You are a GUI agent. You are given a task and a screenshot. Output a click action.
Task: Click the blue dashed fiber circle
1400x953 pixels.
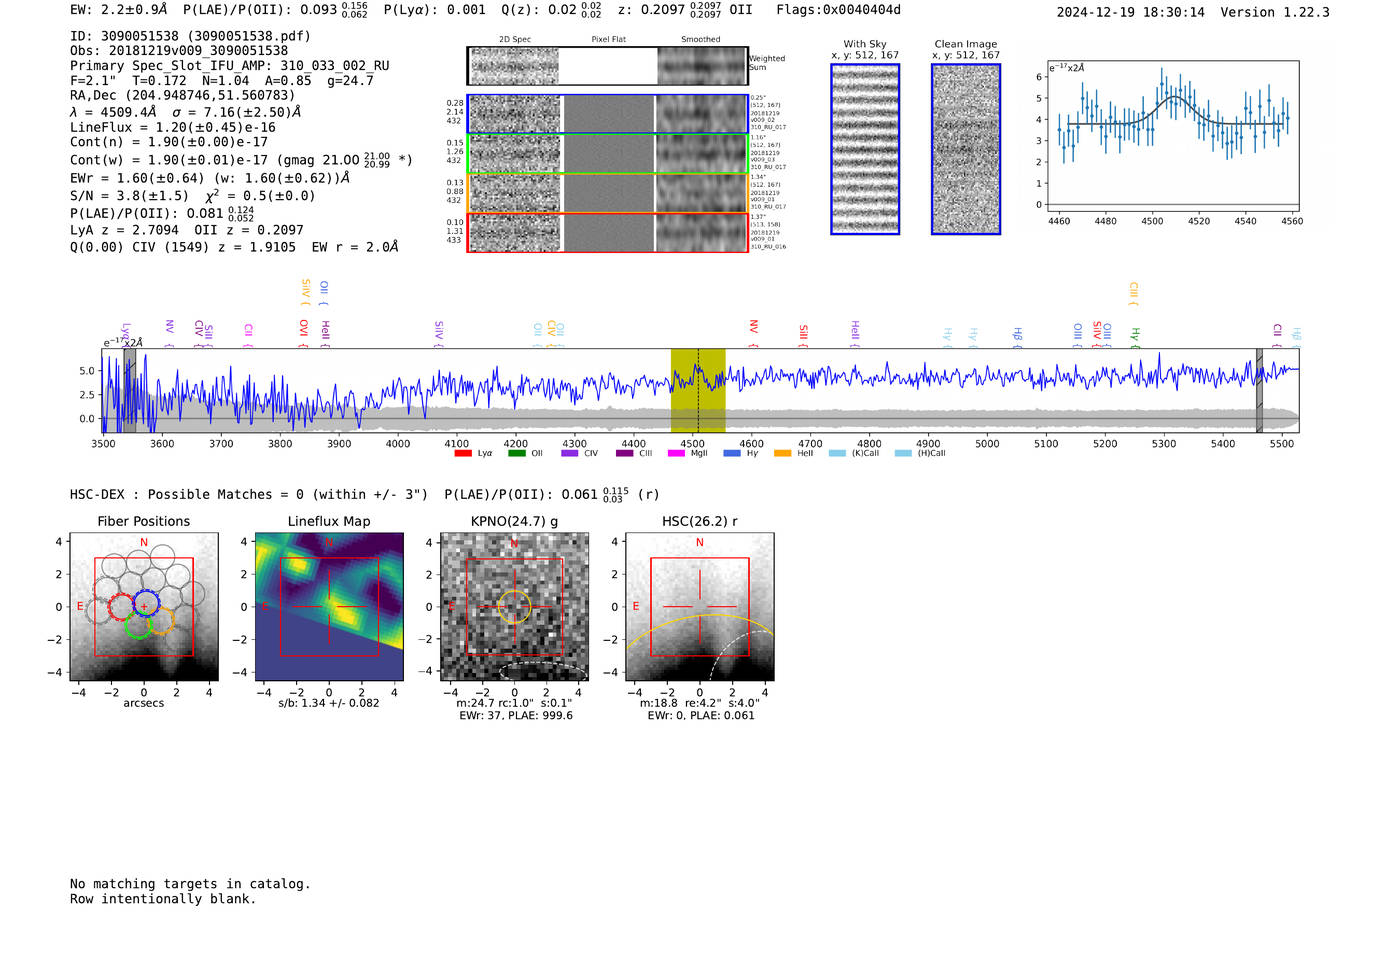point(146,602)
